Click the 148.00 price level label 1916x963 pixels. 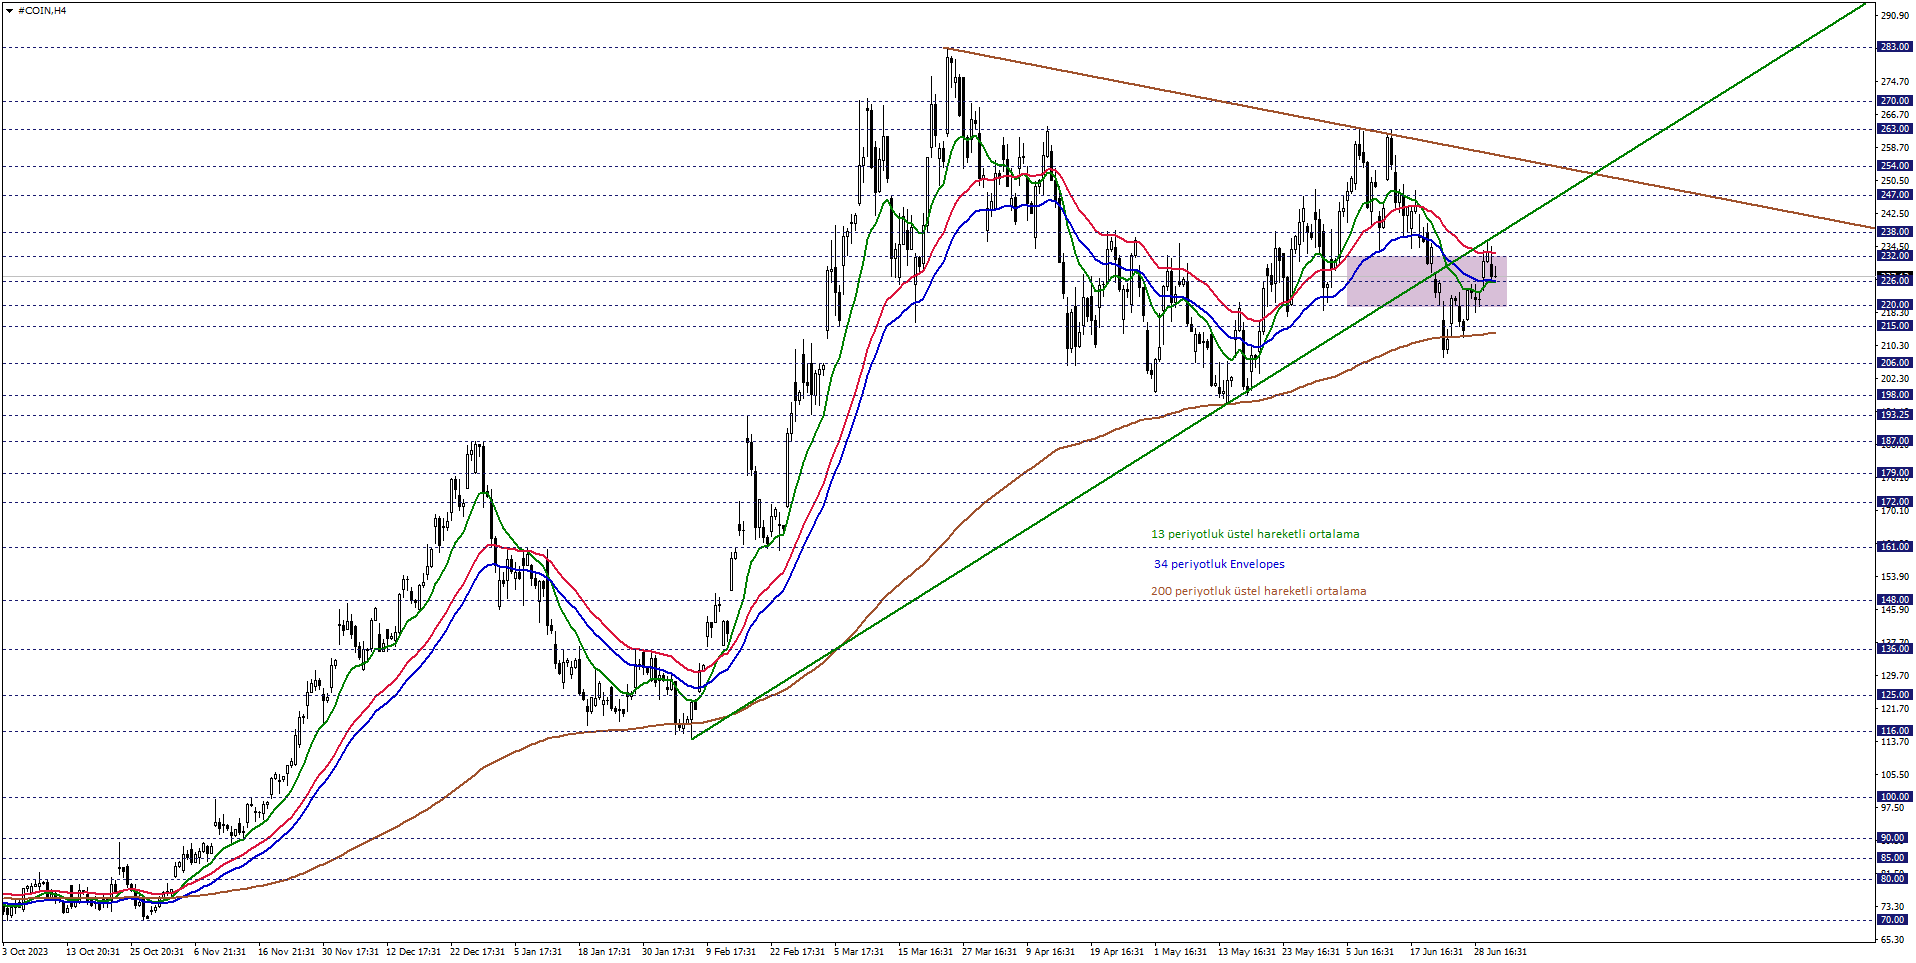tap(1894, 600)
